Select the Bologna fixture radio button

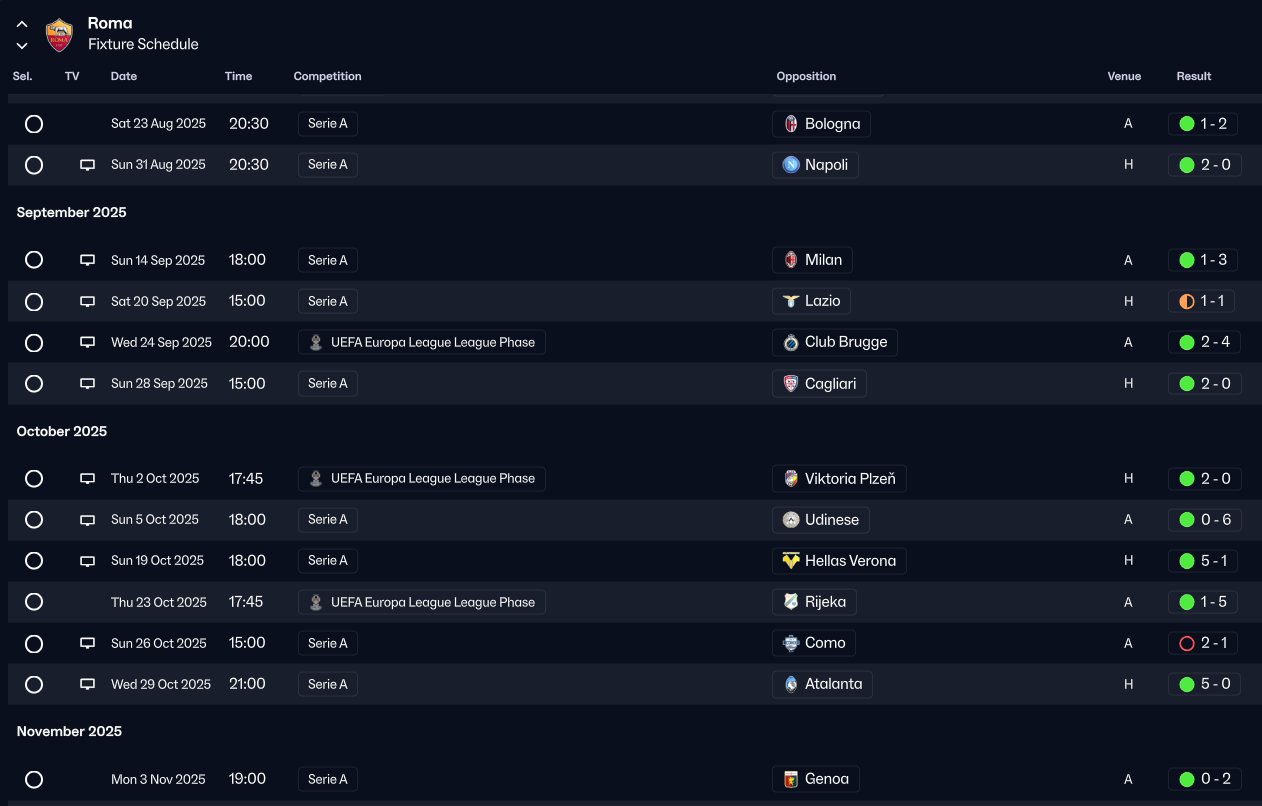pos(34,124)
